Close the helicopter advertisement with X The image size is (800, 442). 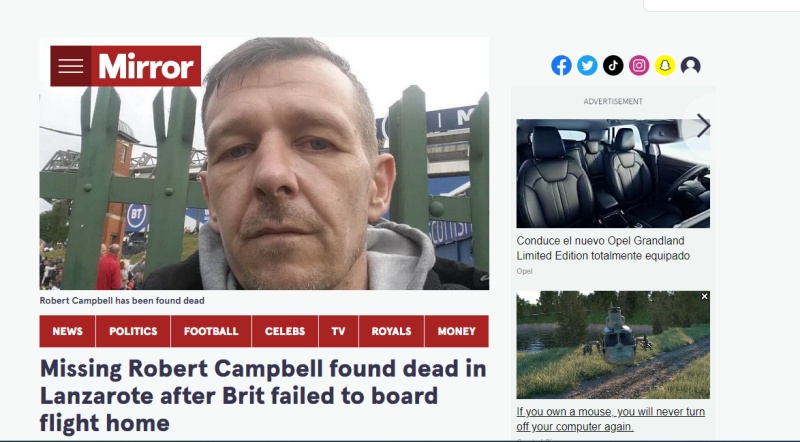coord(705,297)
